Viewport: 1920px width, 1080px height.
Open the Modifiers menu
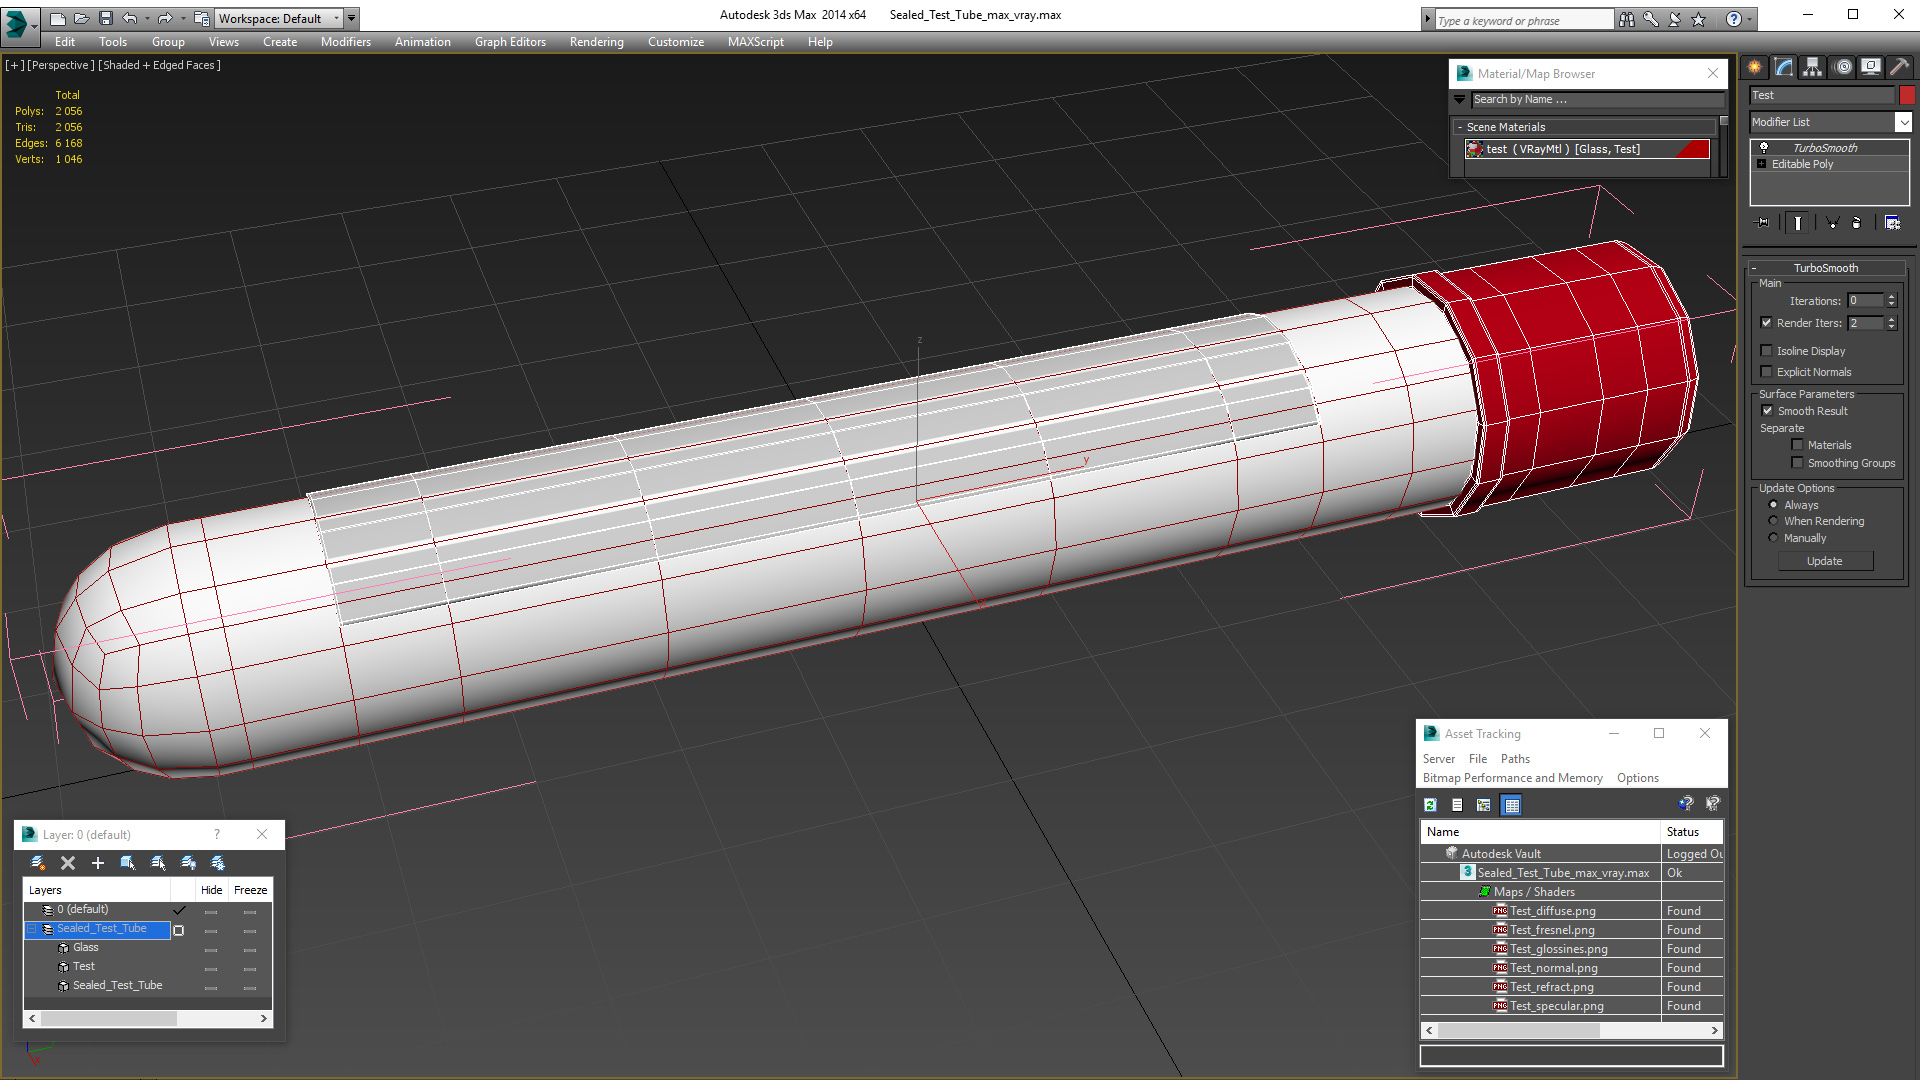346,42
